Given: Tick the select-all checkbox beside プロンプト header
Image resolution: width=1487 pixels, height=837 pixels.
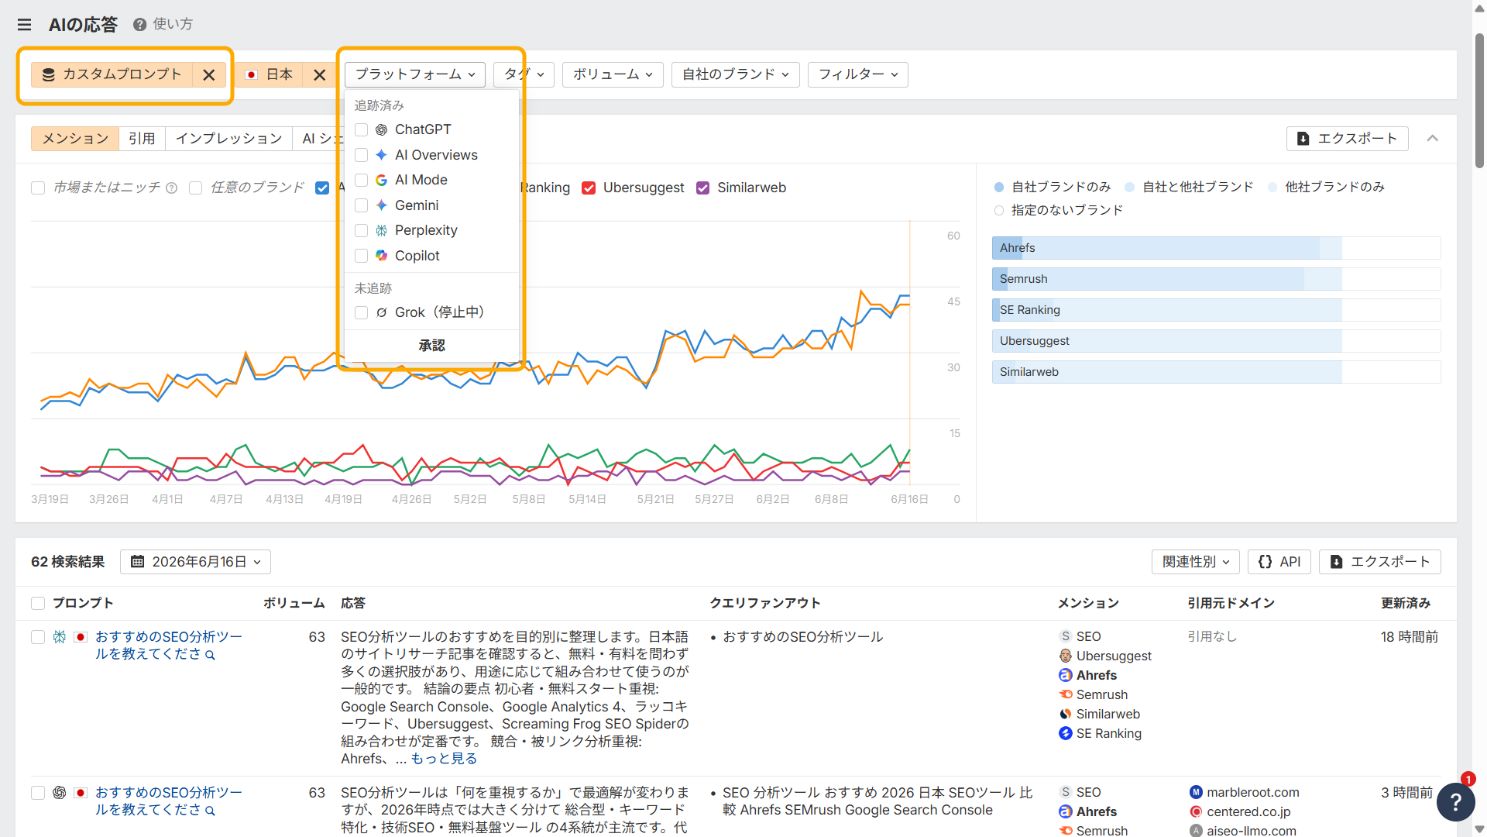Looking at the screenshot, I should (38, 603).
